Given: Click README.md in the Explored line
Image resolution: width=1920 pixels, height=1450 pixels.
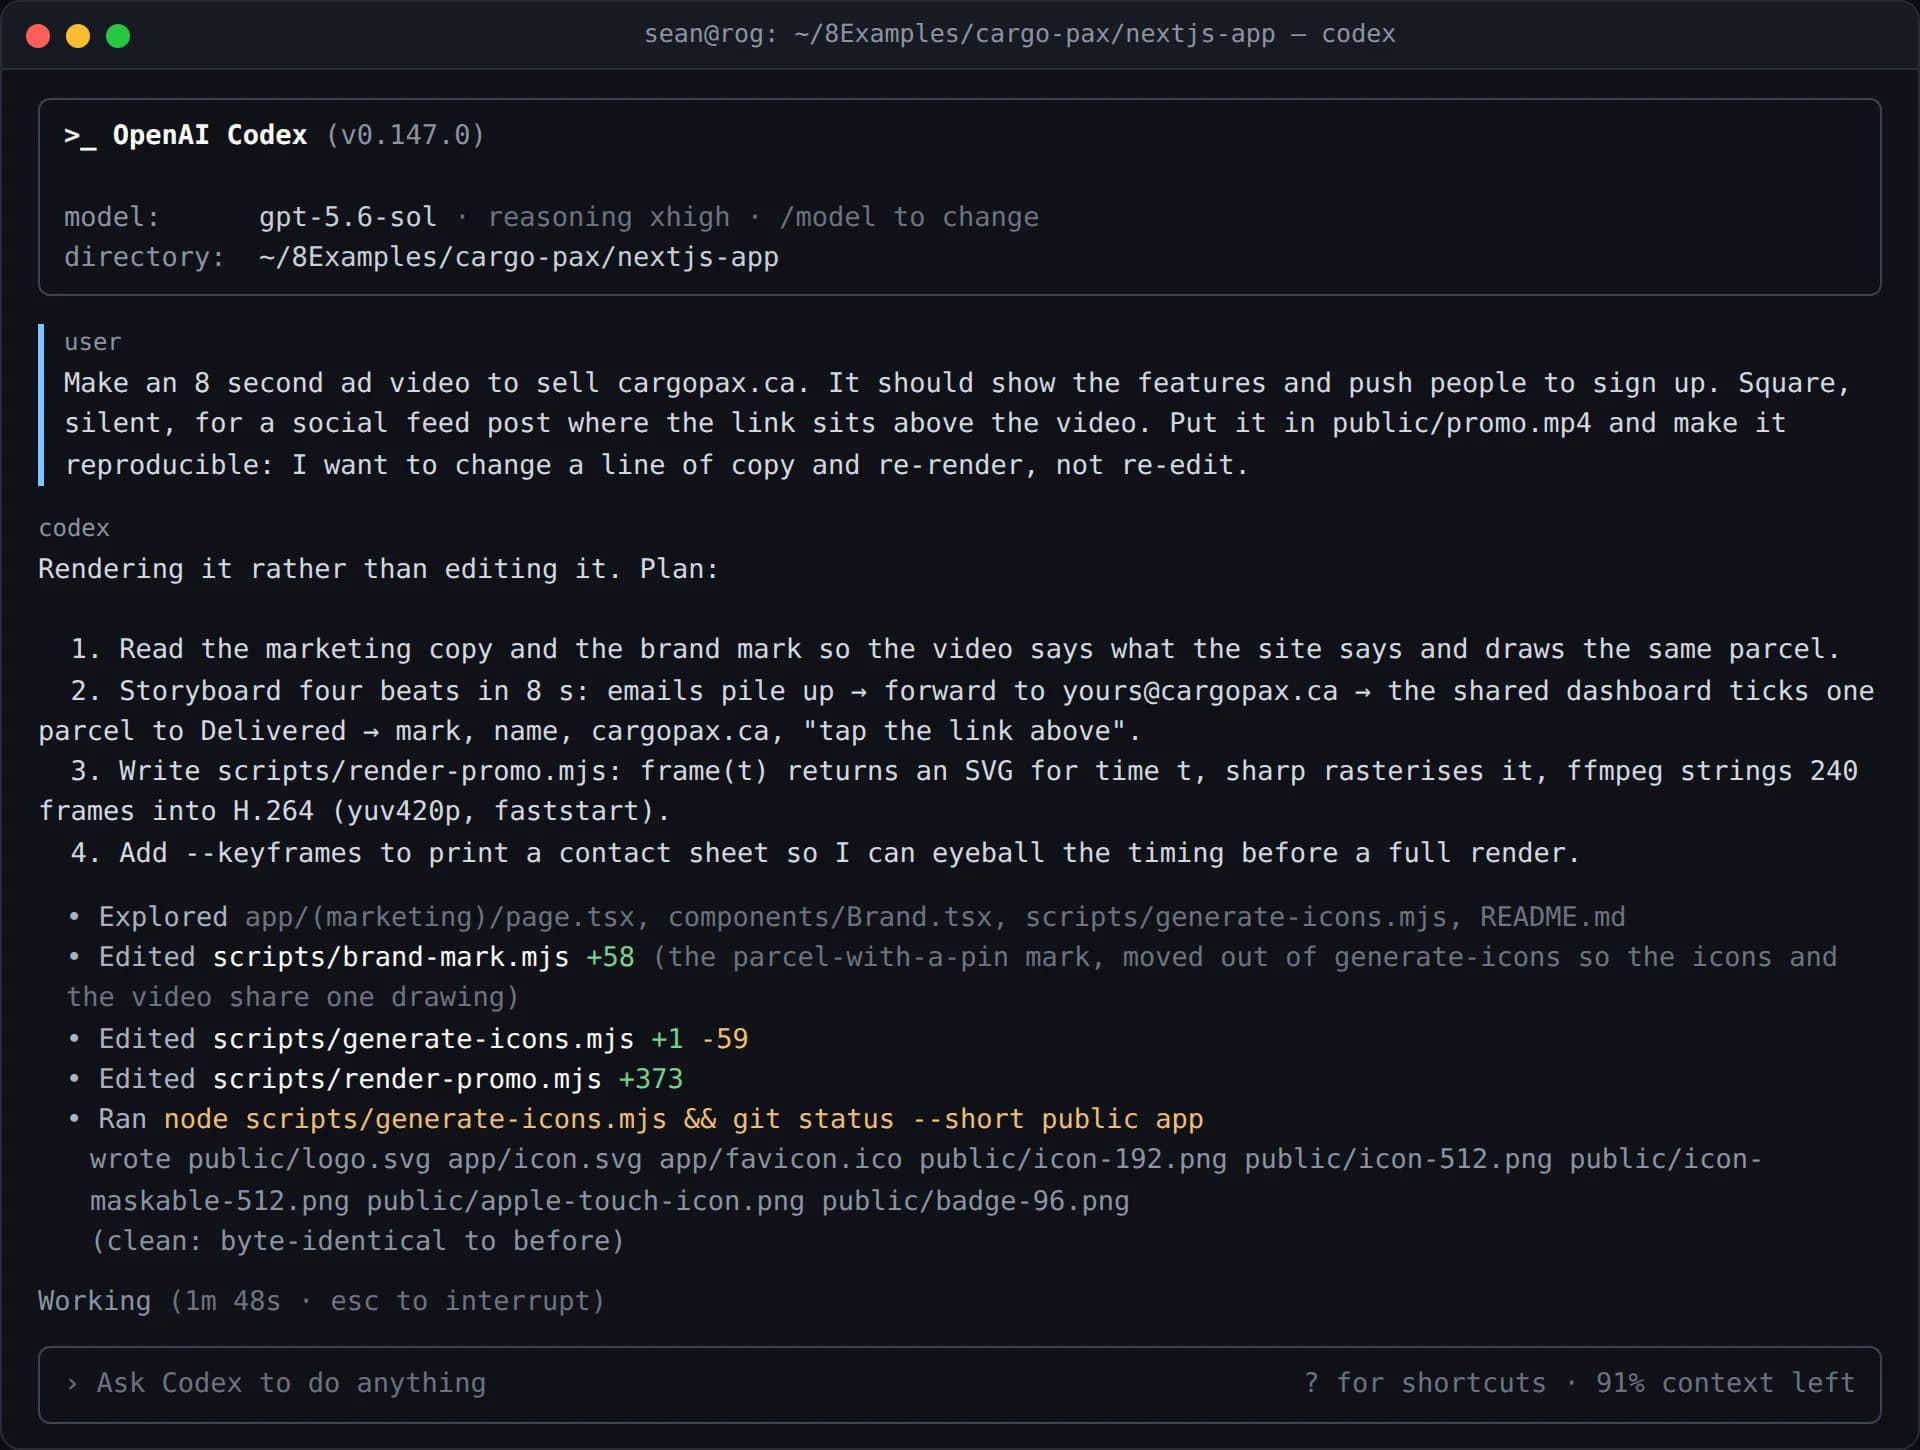Looking at the screenshot, I should coord(1553,917).
